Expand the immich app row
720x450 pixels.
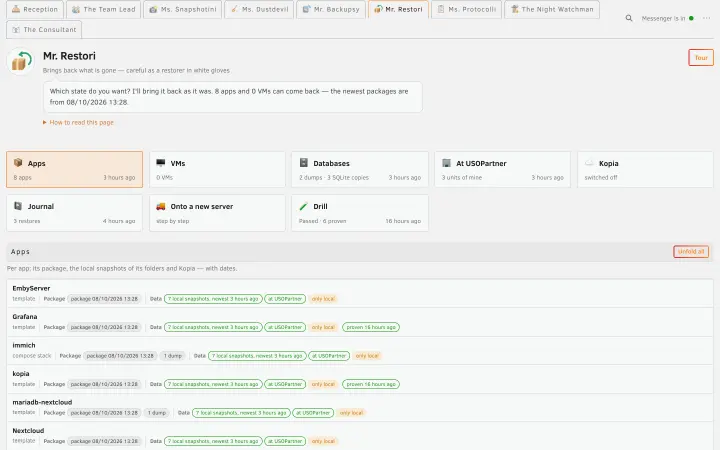(360, 350)
